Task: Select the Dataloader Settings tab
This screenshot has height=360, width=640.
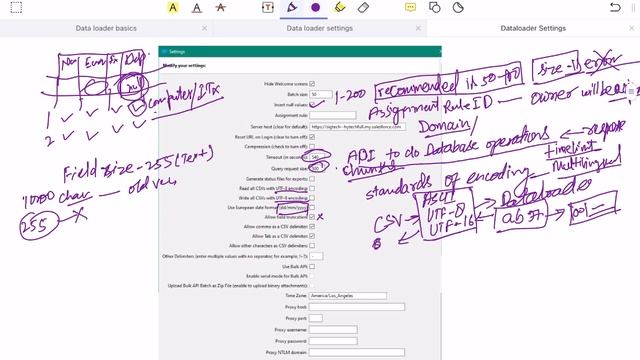Action: tap(533, 28)
